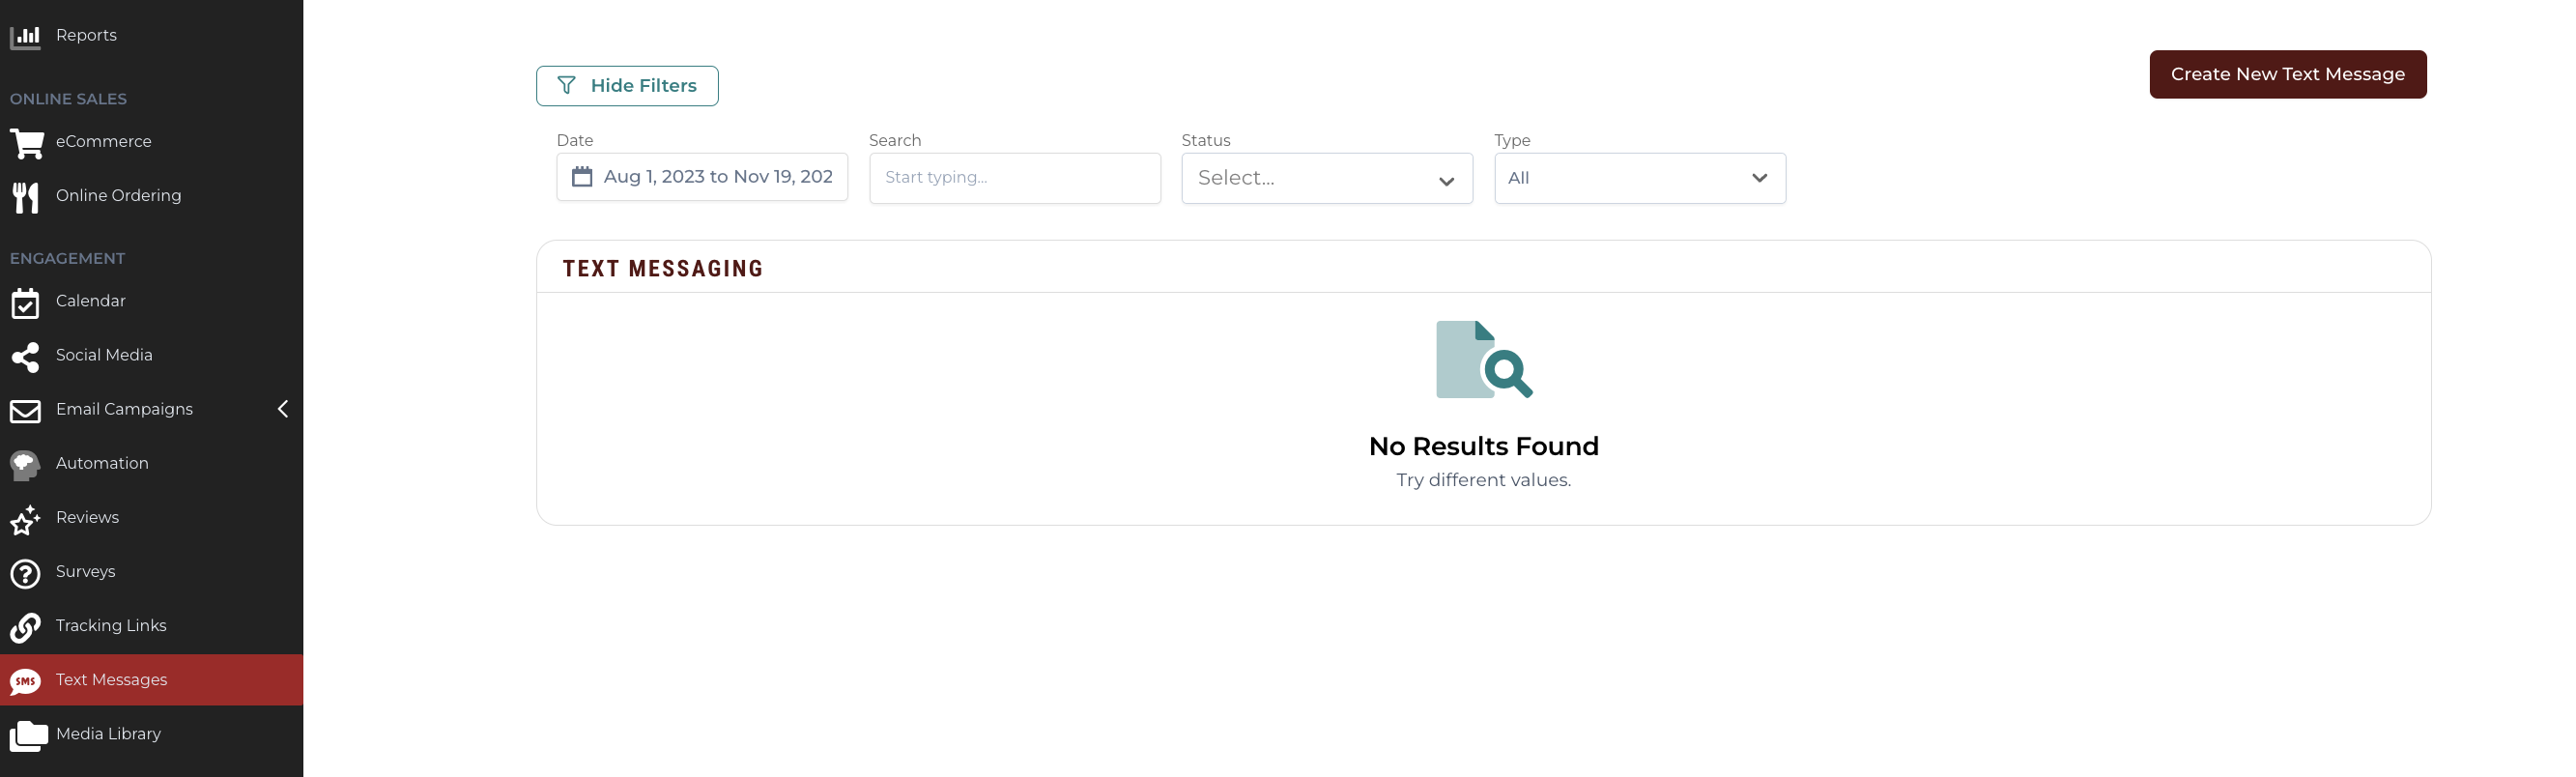Viewport: 2576px width, 777px height.
Task: Open Email Campaigns in sidebar
Action: point(151,409)
